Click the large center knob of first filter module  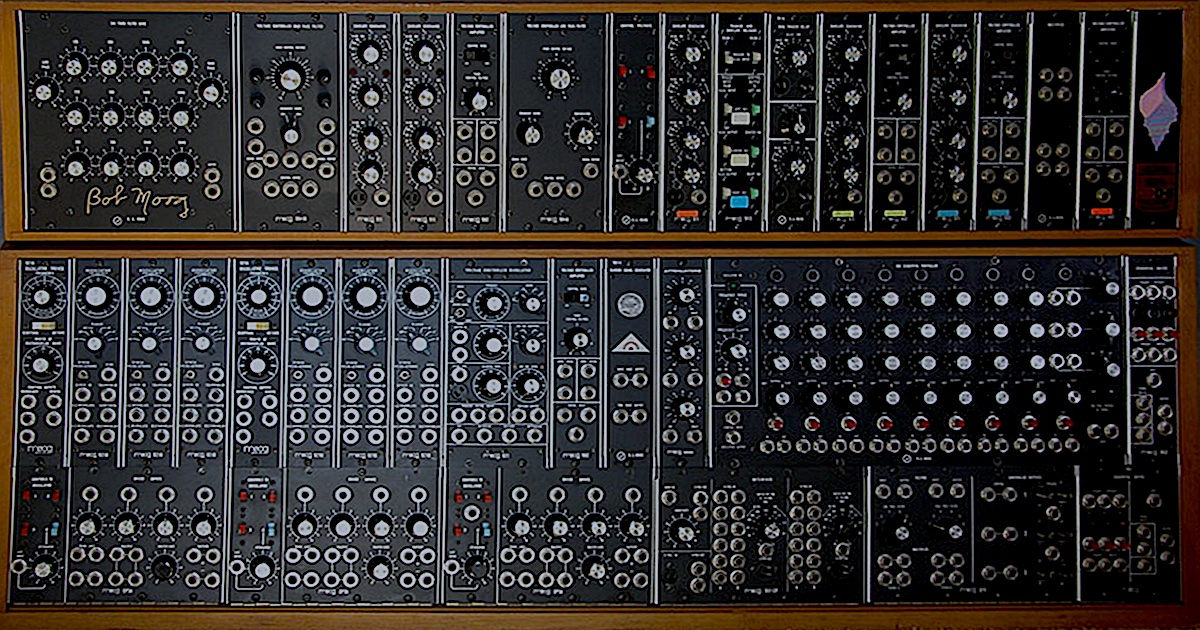coord(290,76)
